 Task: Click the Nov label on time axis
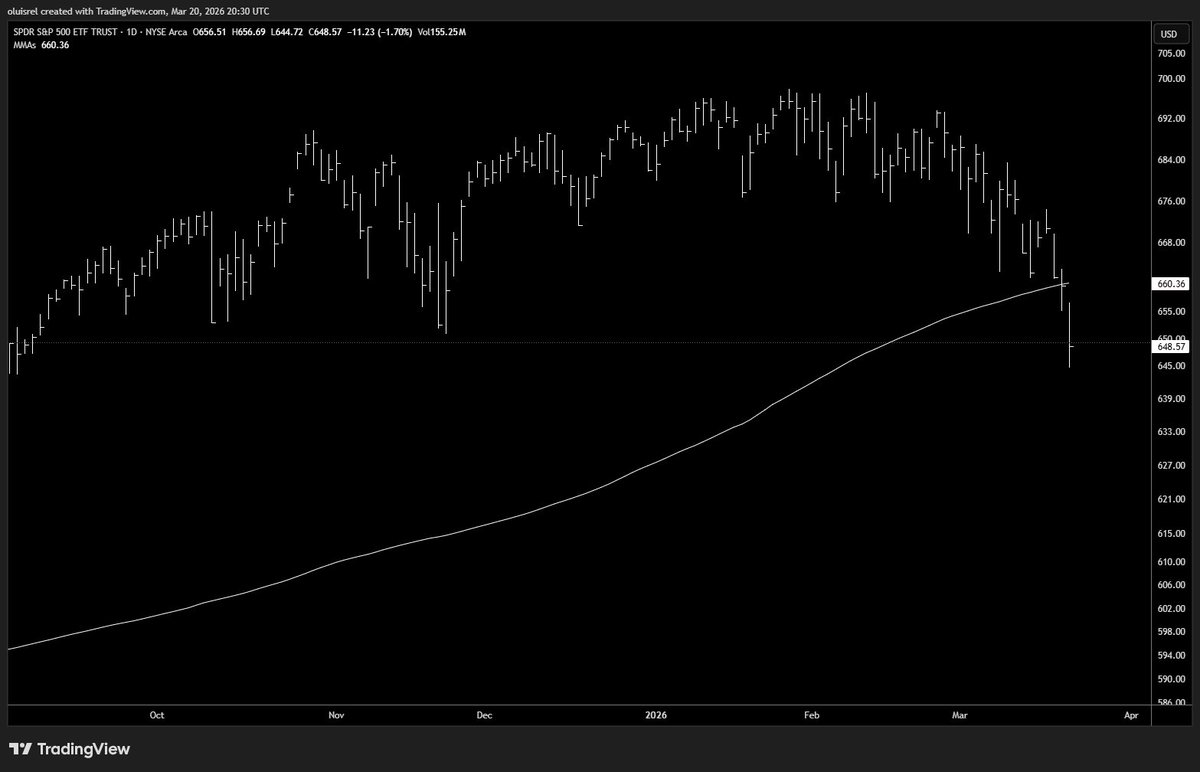click(x=336, y=715)
